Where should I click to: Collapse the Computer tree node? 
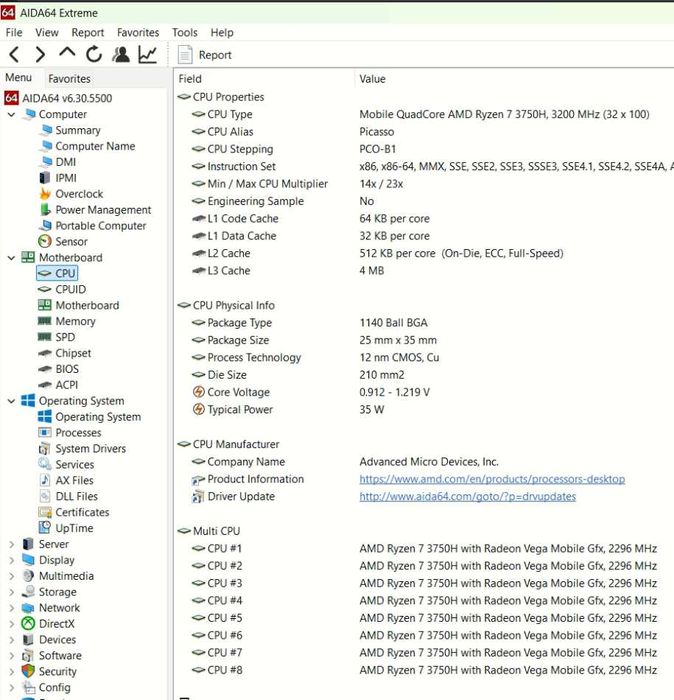tap(11, 115)
